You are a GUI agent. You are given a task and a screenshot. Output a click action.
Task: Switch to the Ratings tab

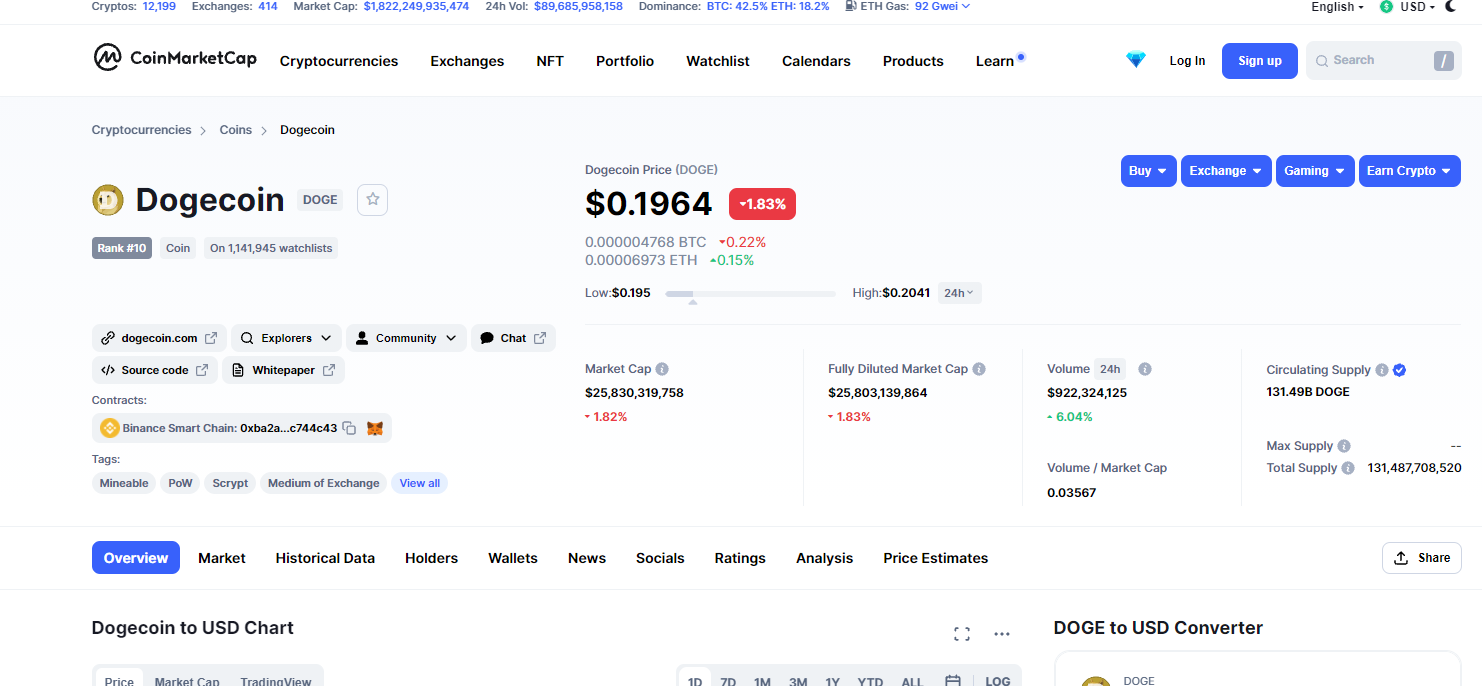740,558
